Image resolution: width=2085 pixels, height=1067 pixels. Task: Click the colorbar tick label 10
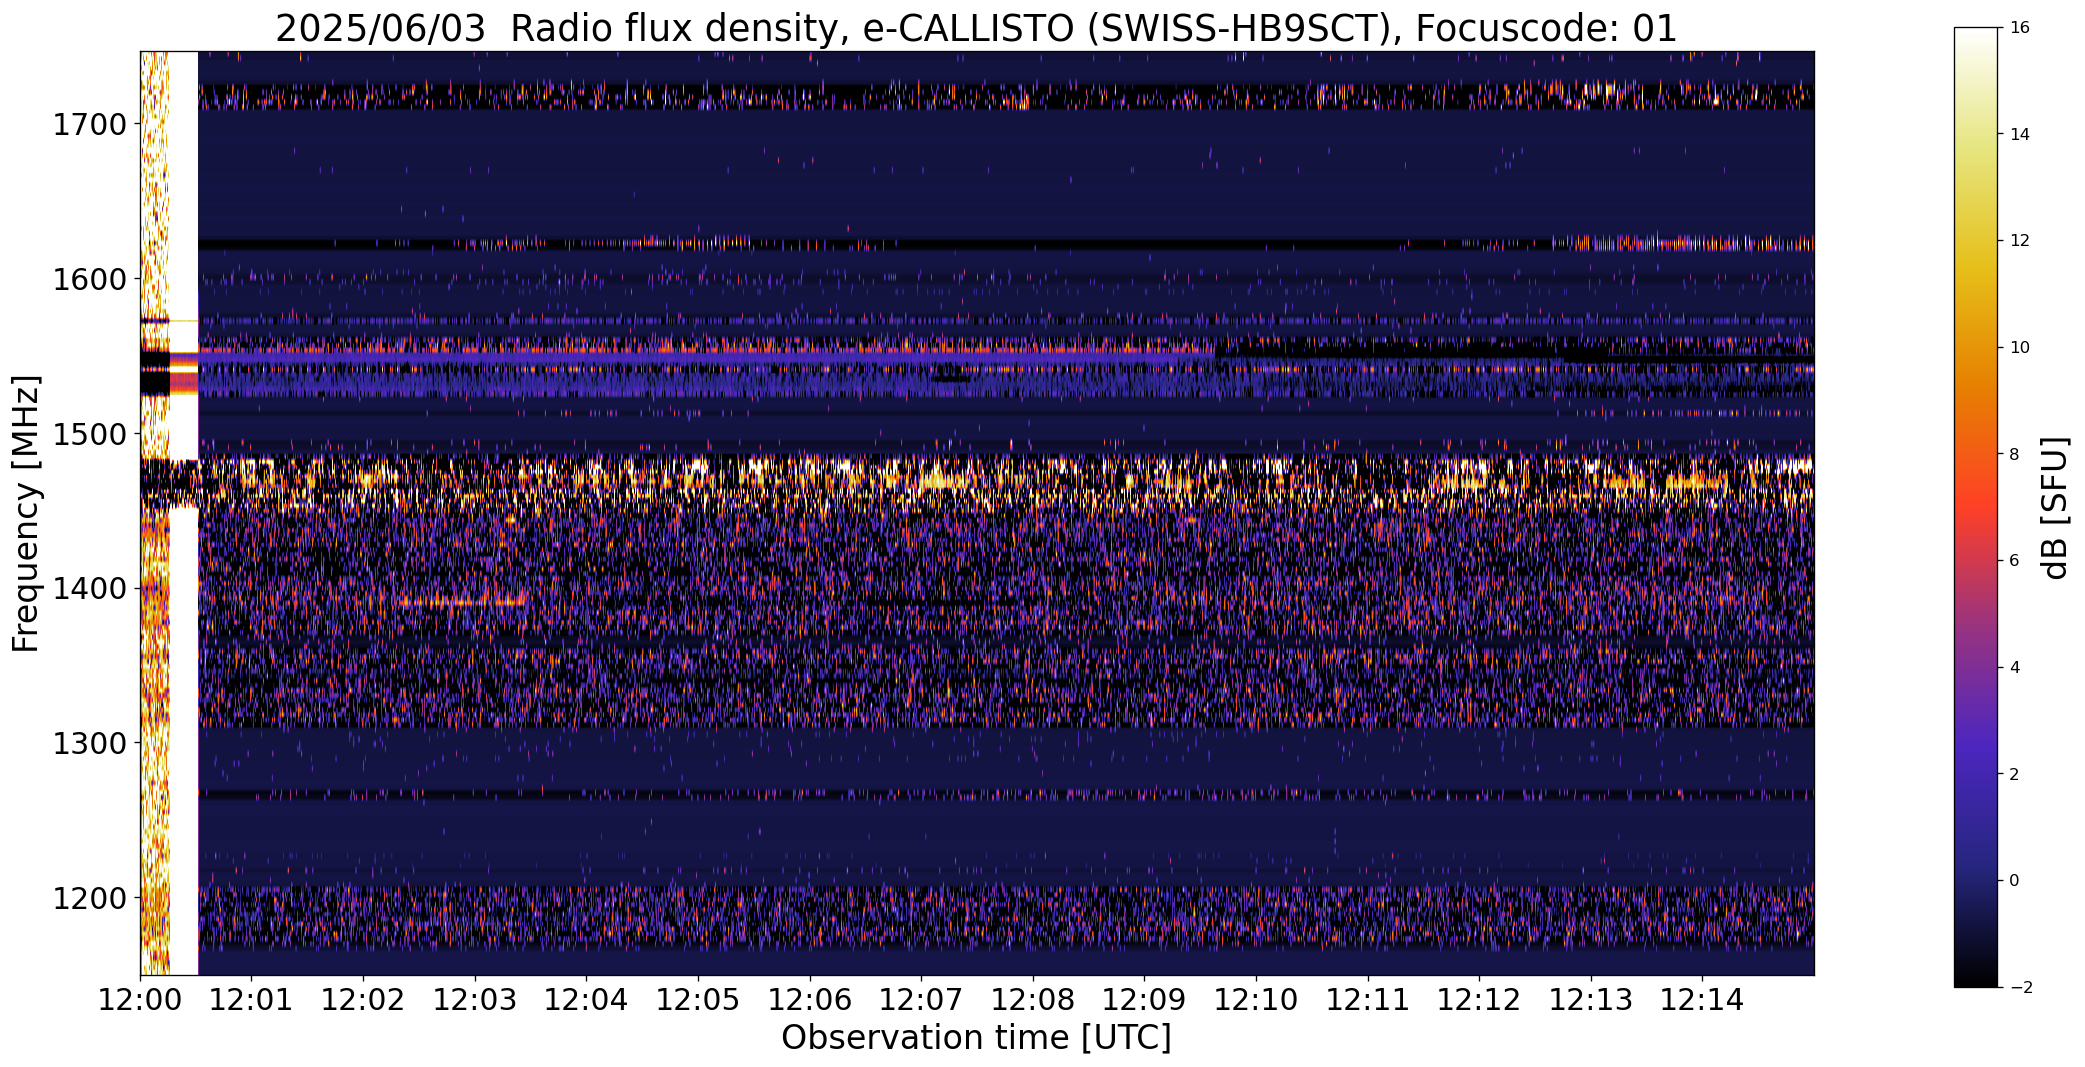click(2019, 348)
